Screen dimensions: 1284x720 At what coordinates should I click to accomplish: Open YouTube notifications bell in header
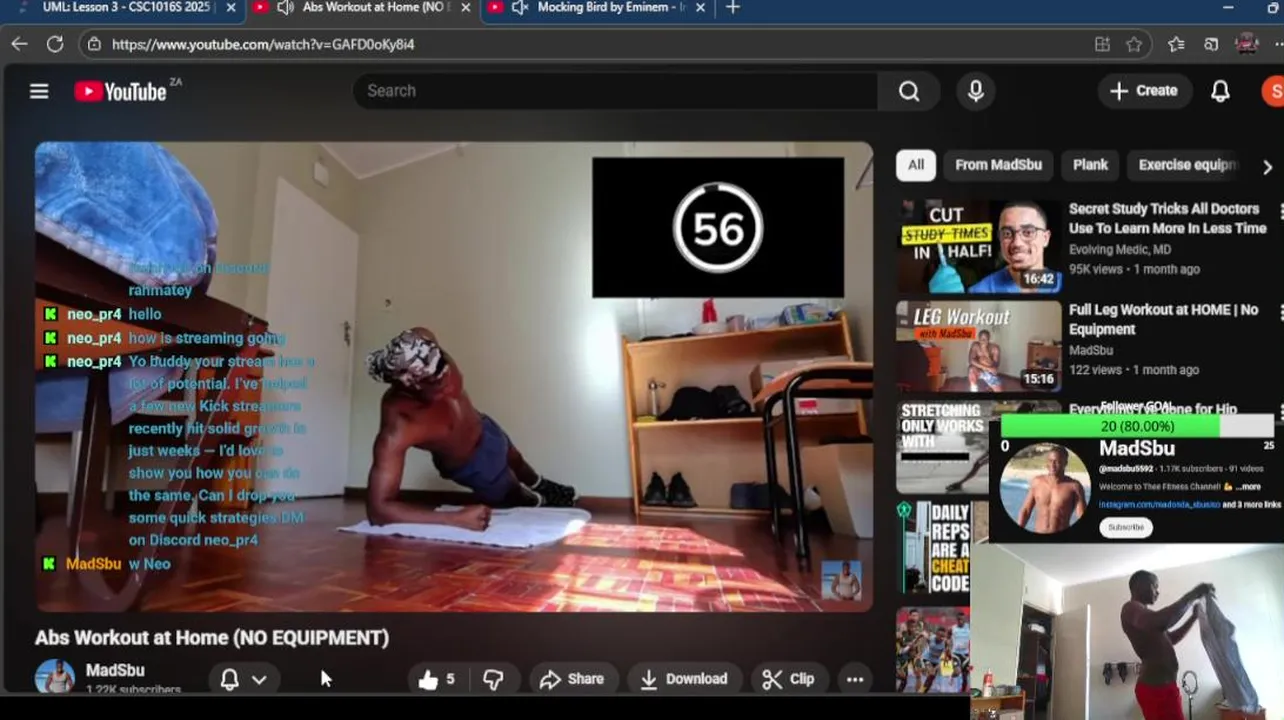click(1220, 91)
